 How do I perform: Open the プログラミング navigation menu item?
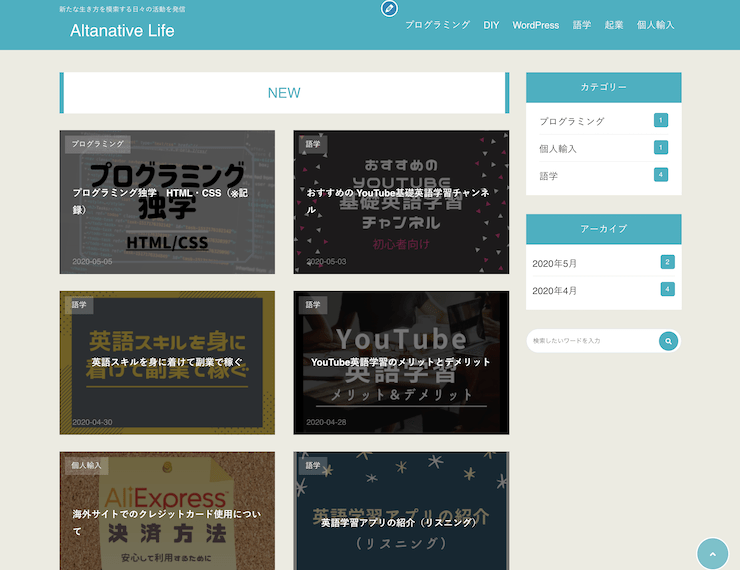click(437, 25)
